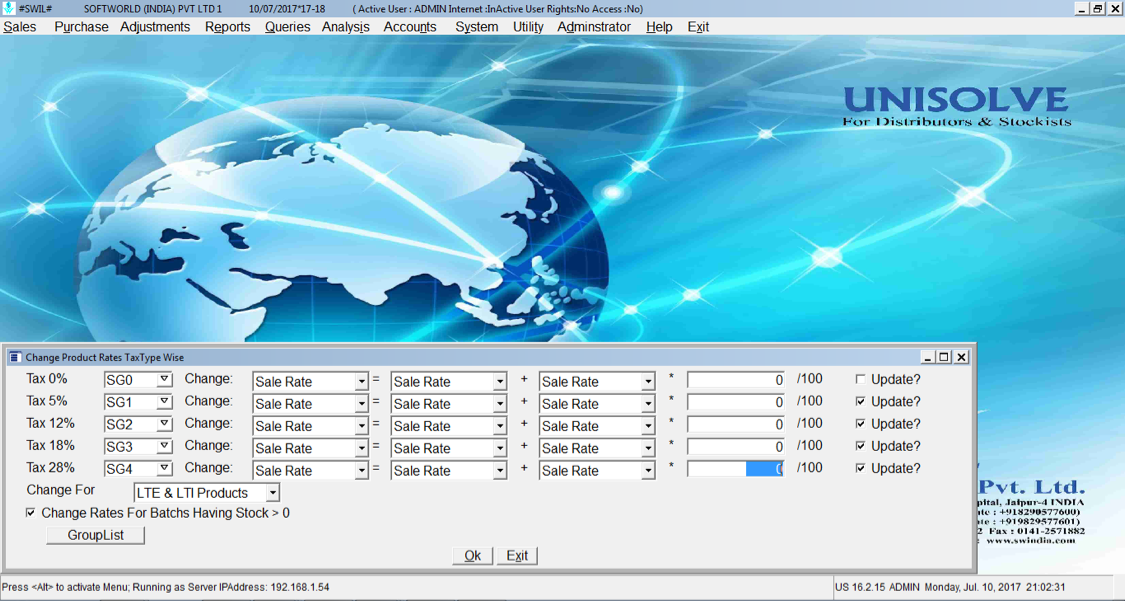Restore down the main application window
1125x601 pixels.
point(1098,9)
